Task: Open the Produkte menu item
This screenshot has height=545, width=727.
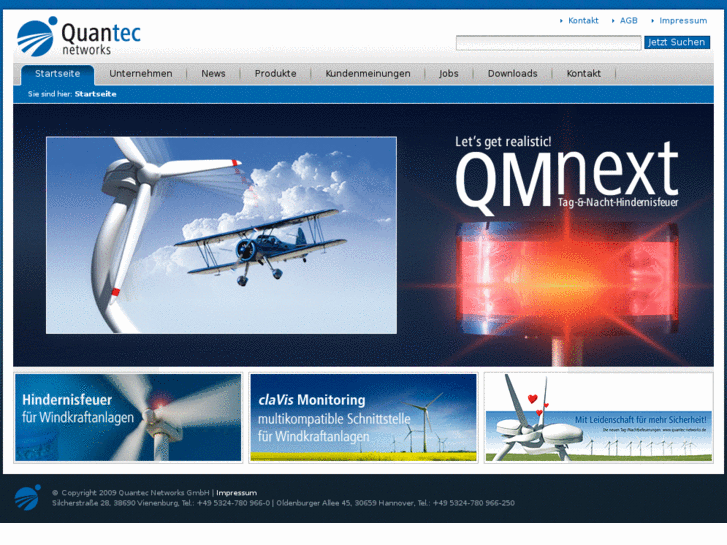Action: [x=275, y=74]
